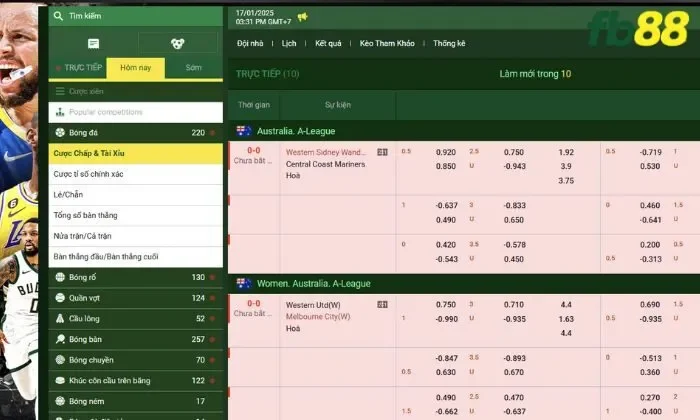Screen dimensions: 700x420
Task: Open stats icon for Western Sydney match
Action: click(382, 152)
